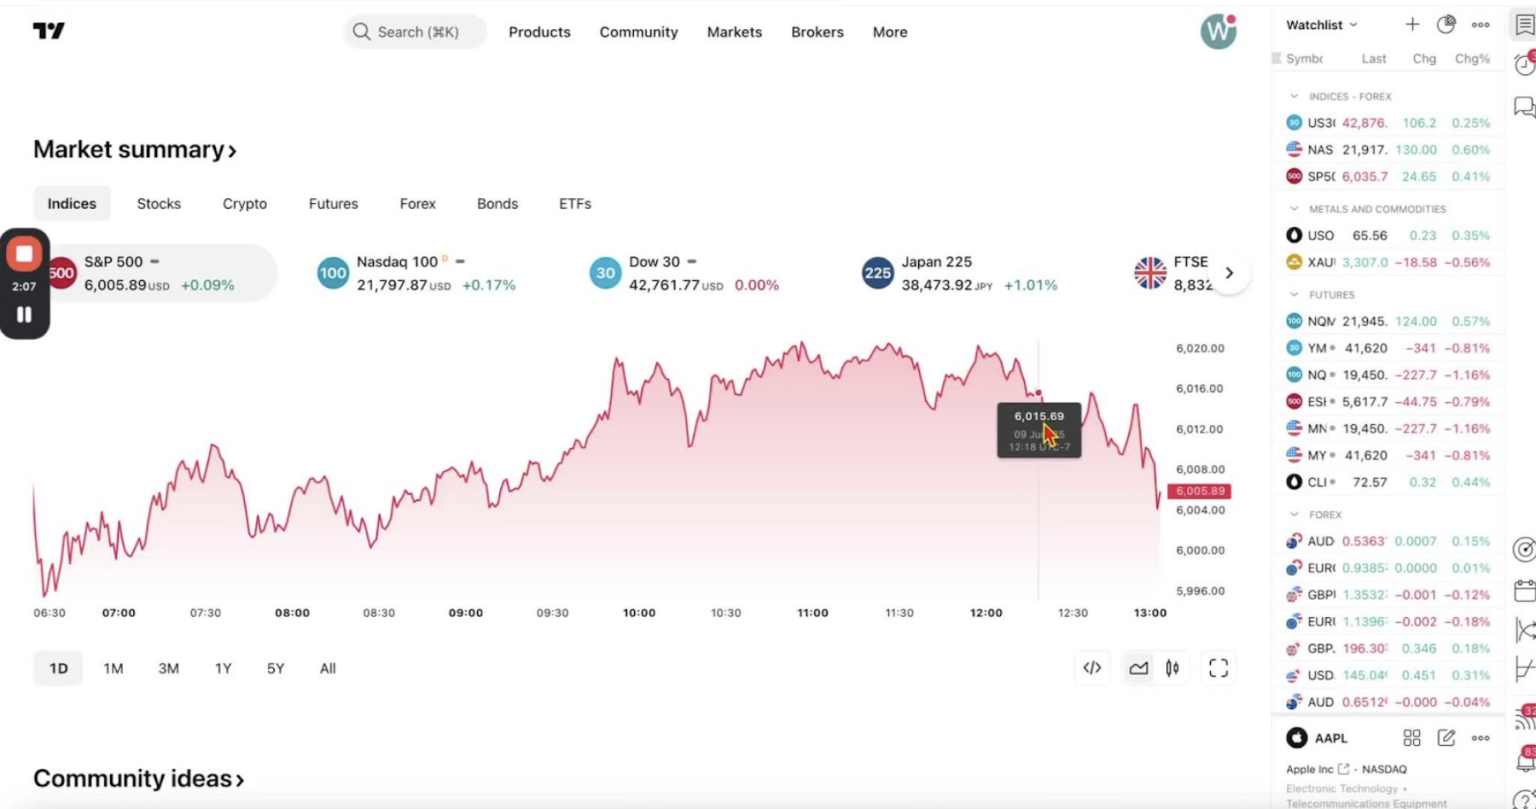Add a symbol with the plus icon
The height and width of the screenshot is (809, 1536).
[1412, 24]
